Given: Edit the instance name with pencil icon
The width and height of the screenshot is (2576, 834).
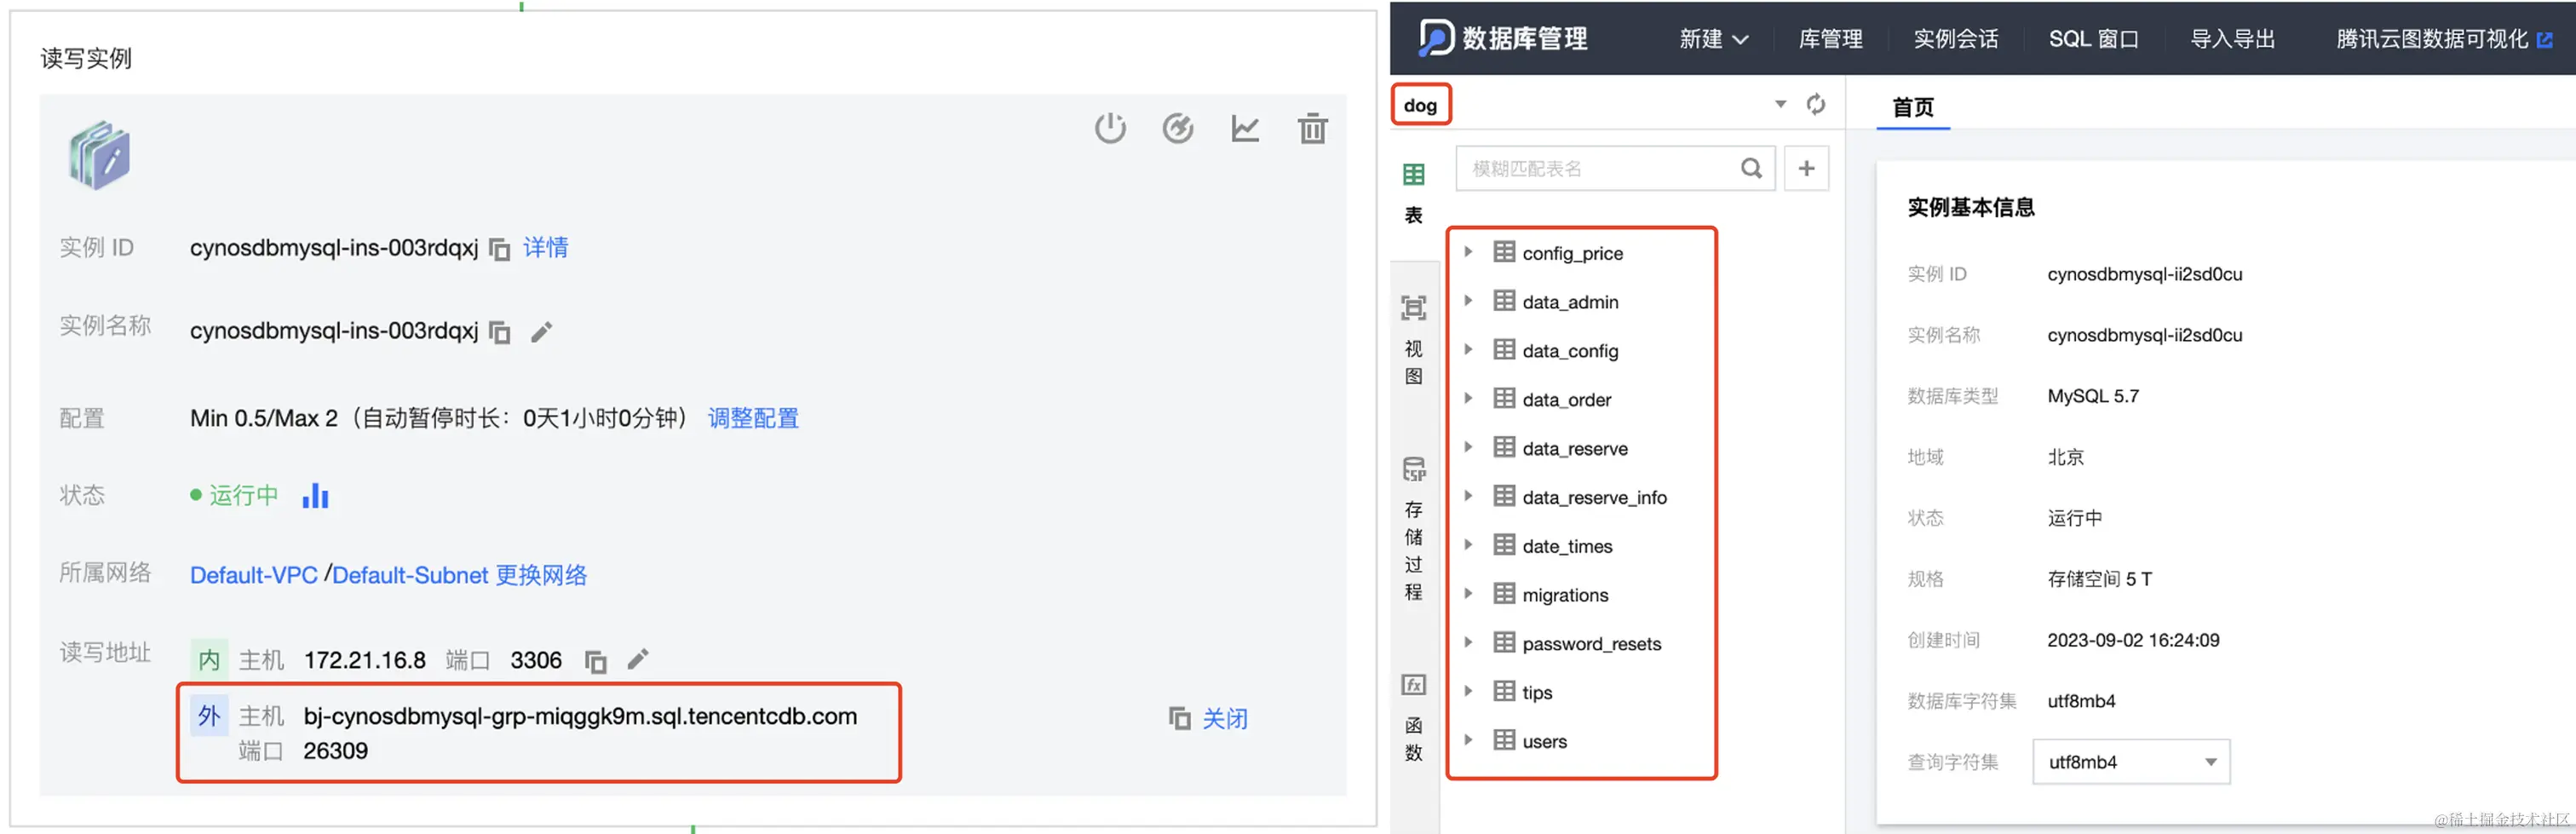Looking at the screenshot, I should click(x=541, y=332).
